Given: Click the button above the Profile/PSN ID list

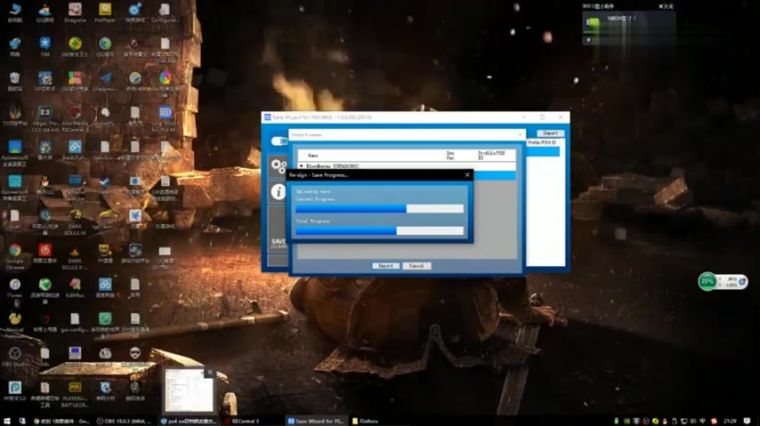Looking at the screenshot, I should [x=550, y=133].
